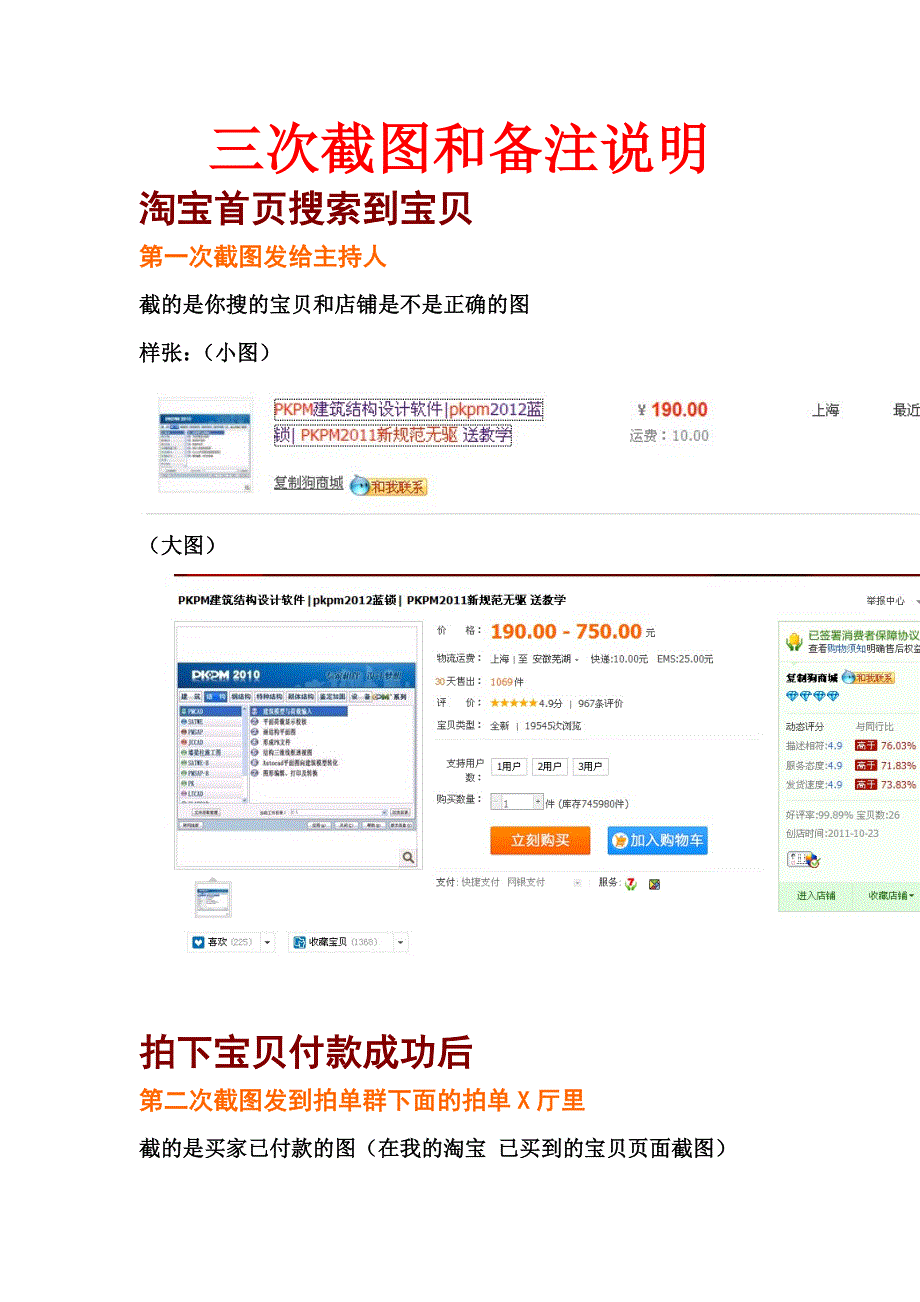The width and height of the screenshot is (920, 1302).
Task: Click the 和我联系 Wangwang chat icon in search result
Action: [x=388, y=486]
